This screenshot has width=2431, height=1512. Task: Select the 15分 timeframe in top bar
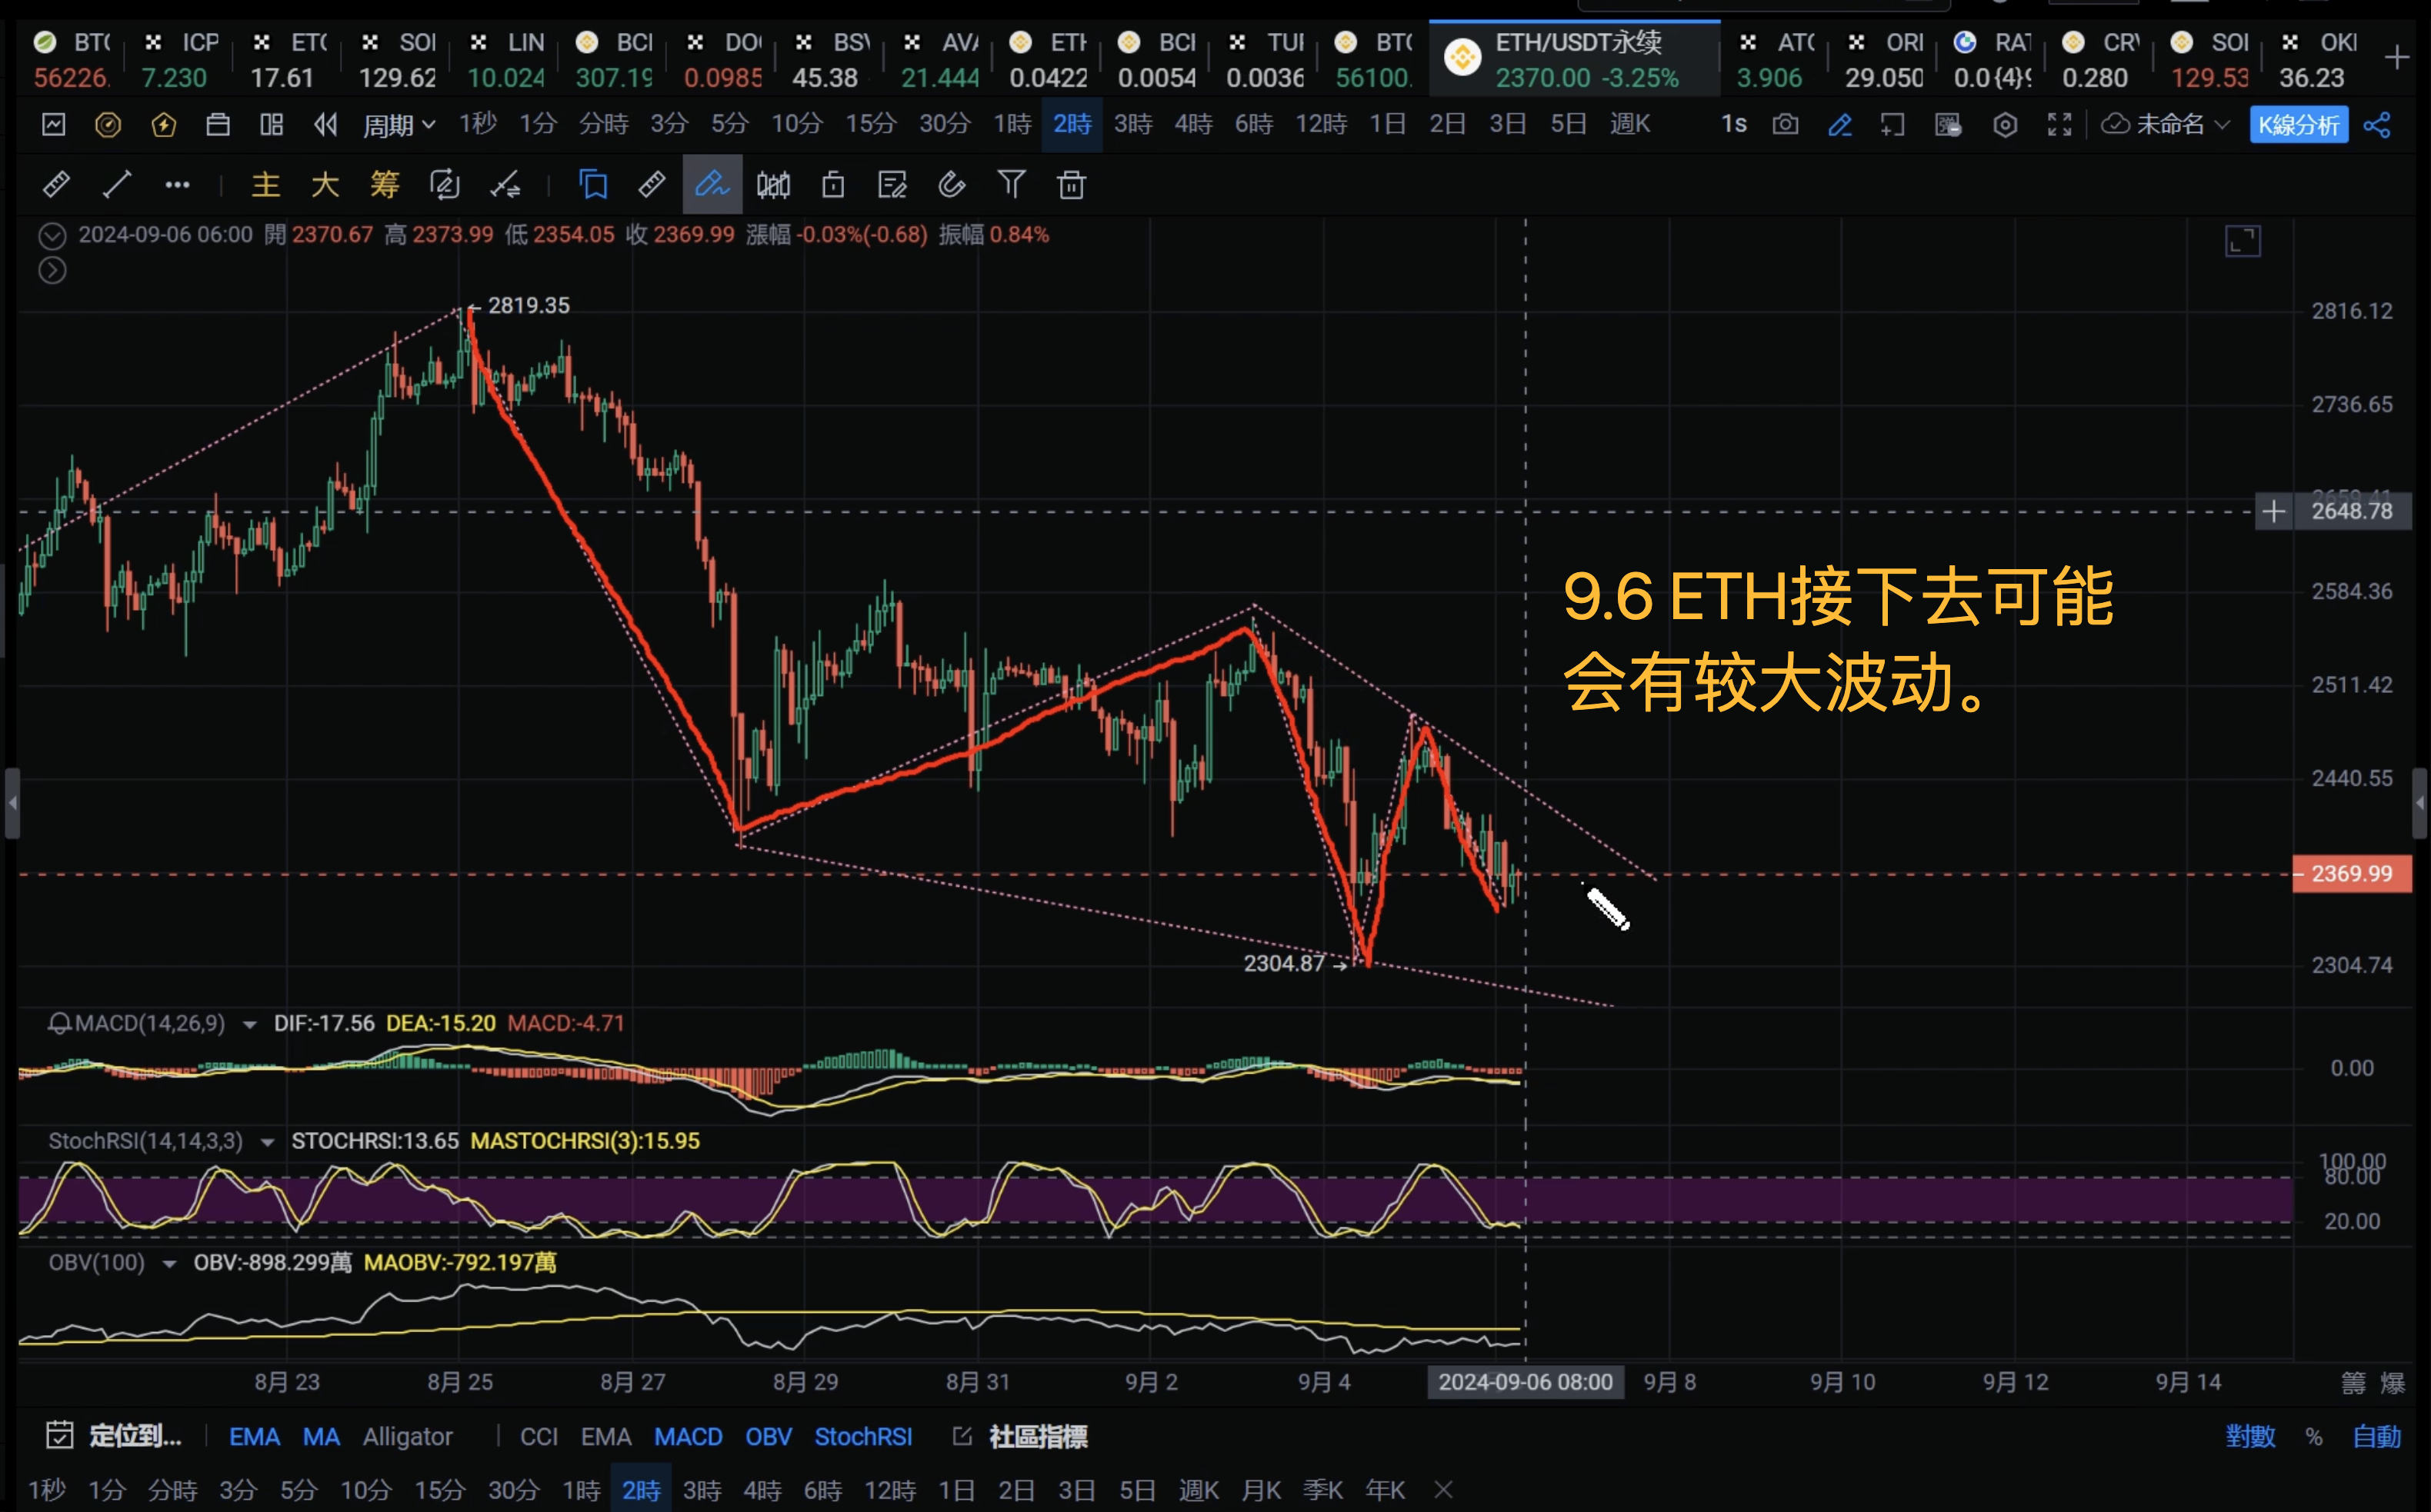click(870, 124)
